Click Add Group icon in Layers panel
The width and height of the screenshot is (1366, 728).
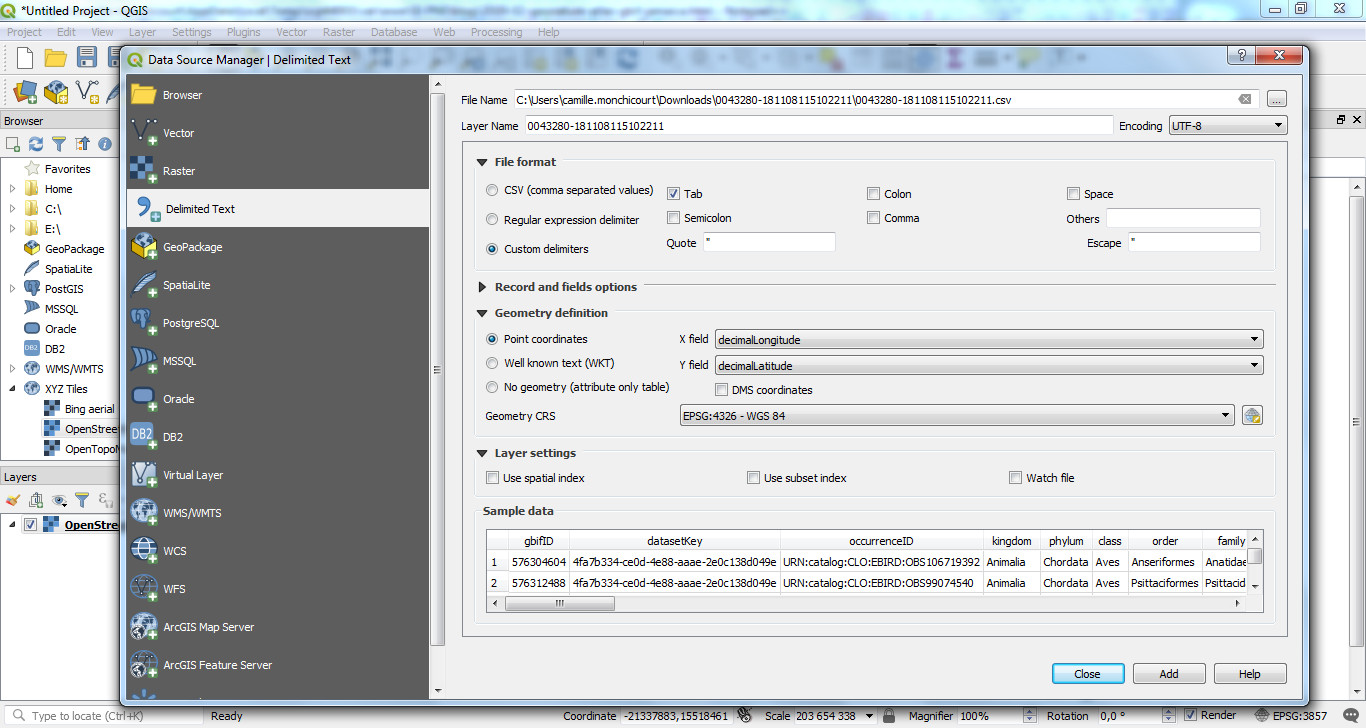[x=36, y=500]
